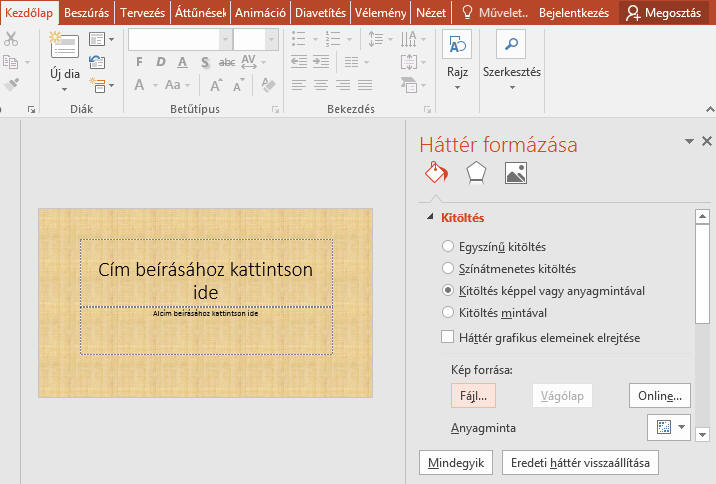Click the Új dia new slide icon

pos(64,46)
